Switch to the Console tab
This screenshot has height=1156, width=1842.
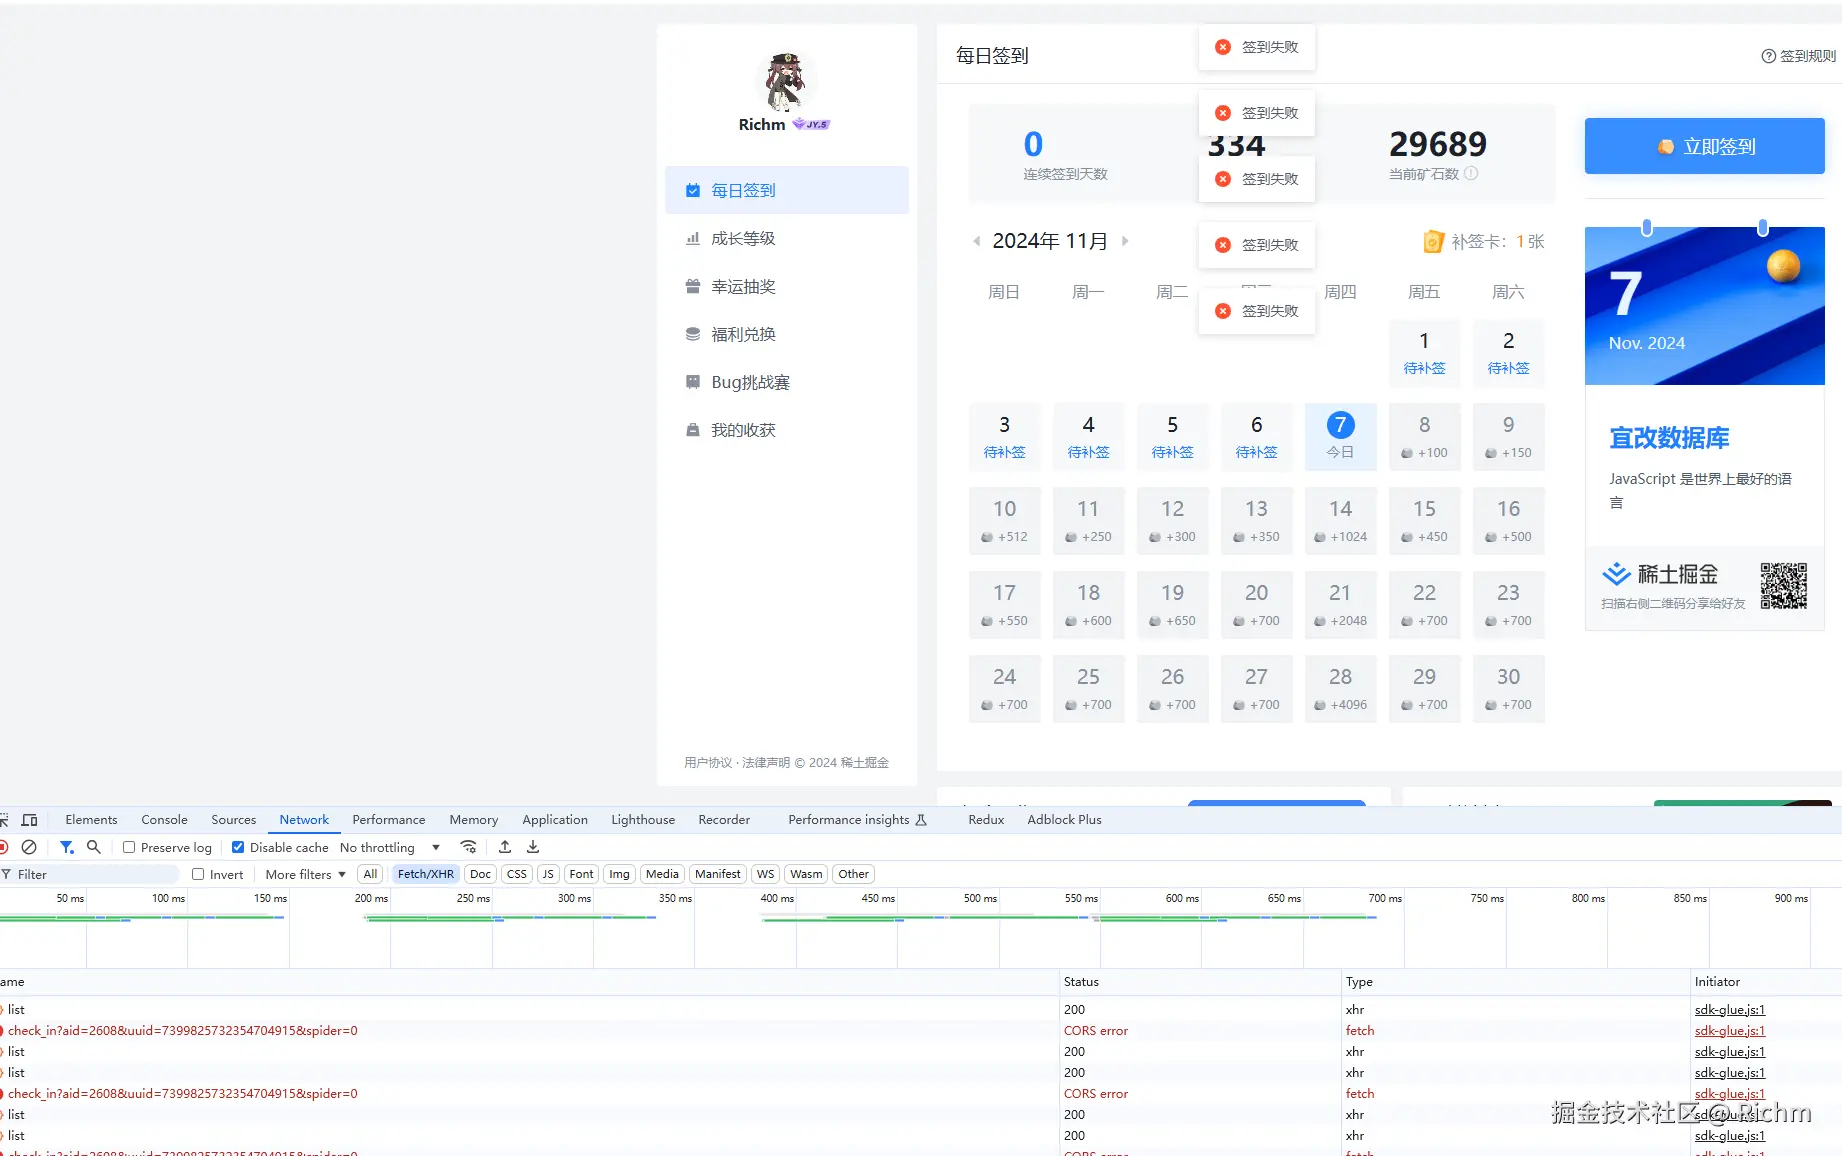pyautogui.click(x=164, y=820)
